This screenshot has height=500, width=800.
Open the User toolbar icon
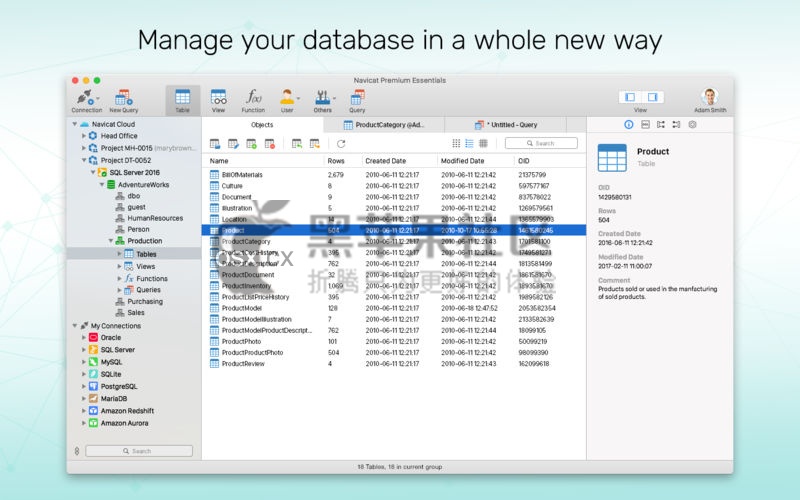[288, 101]
